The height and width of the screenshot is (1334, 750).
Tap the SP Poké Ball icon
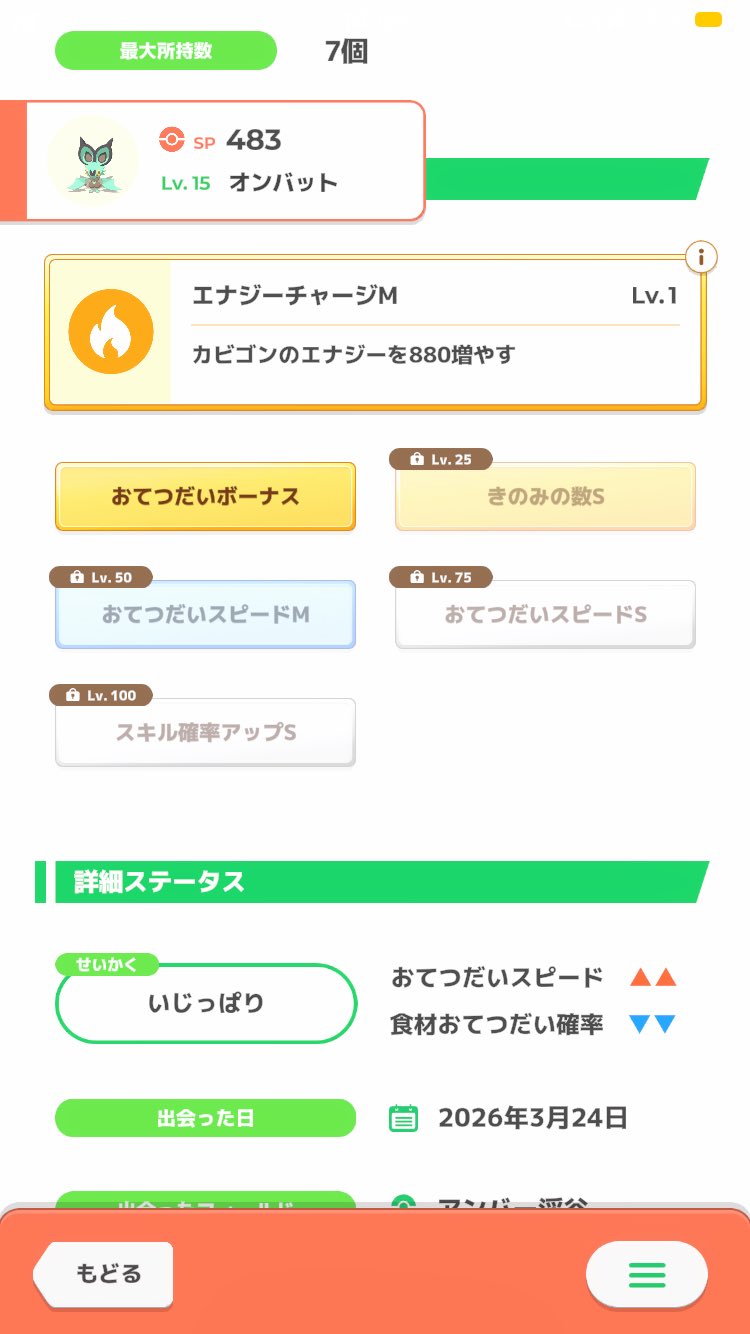(x=172, y=140)
